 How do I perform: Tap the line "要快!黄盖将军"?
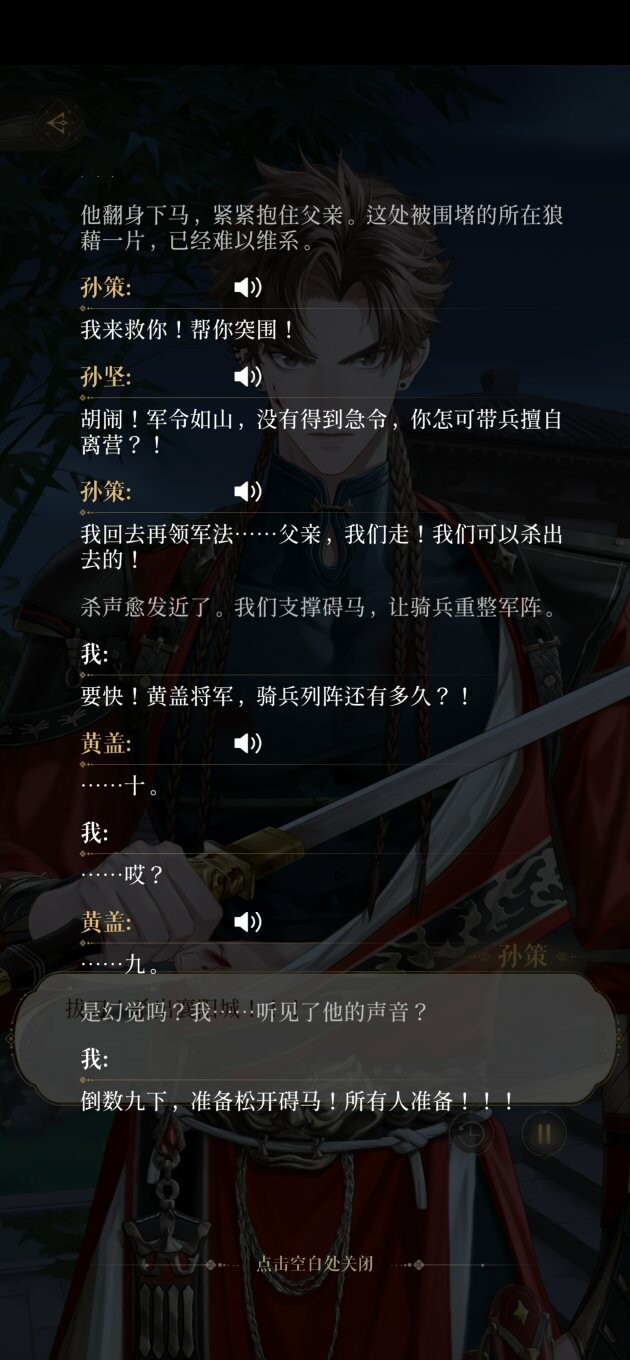tap(275, 696)
